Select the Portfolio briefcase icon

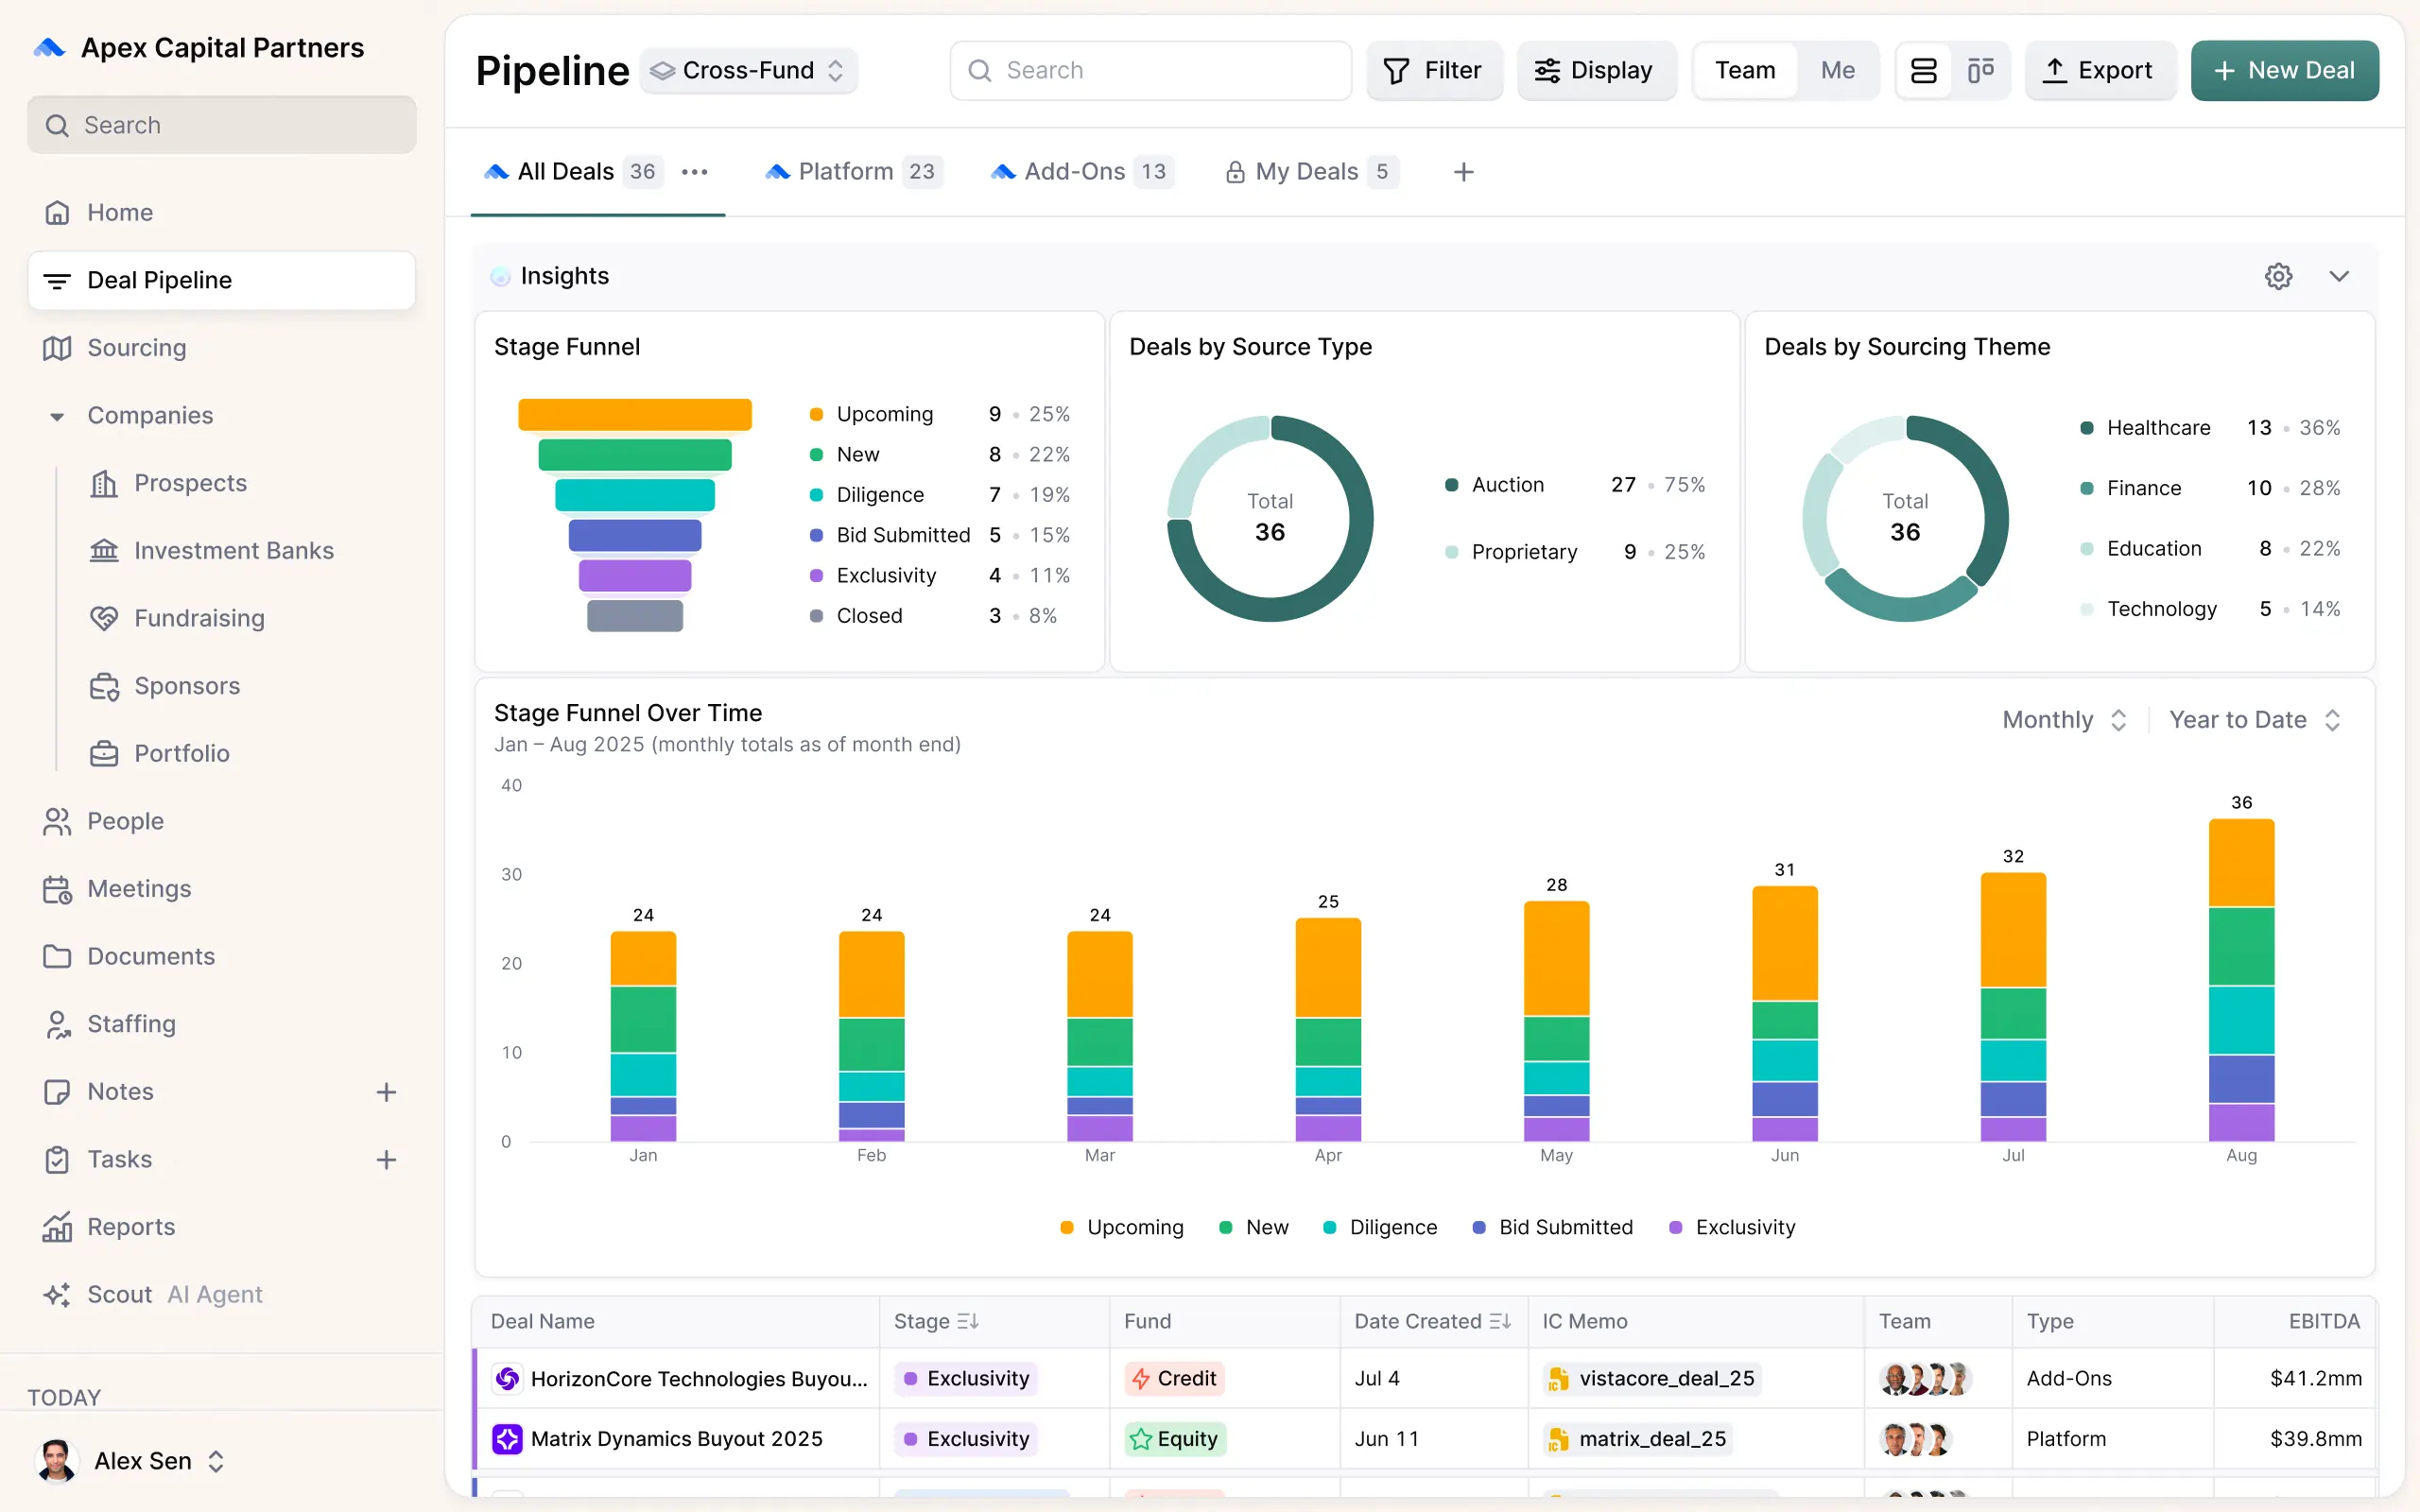pos(104,753)
